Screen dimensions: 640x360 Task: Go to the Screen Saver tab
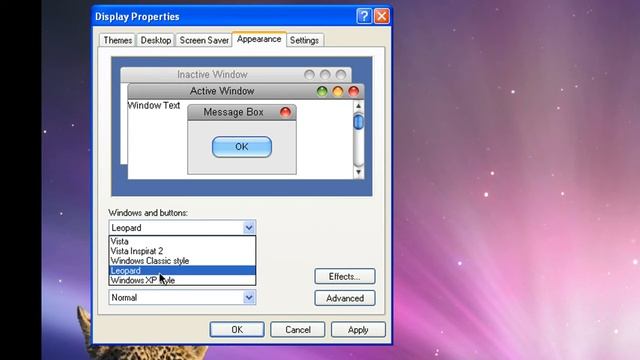(x=204, y=40)
